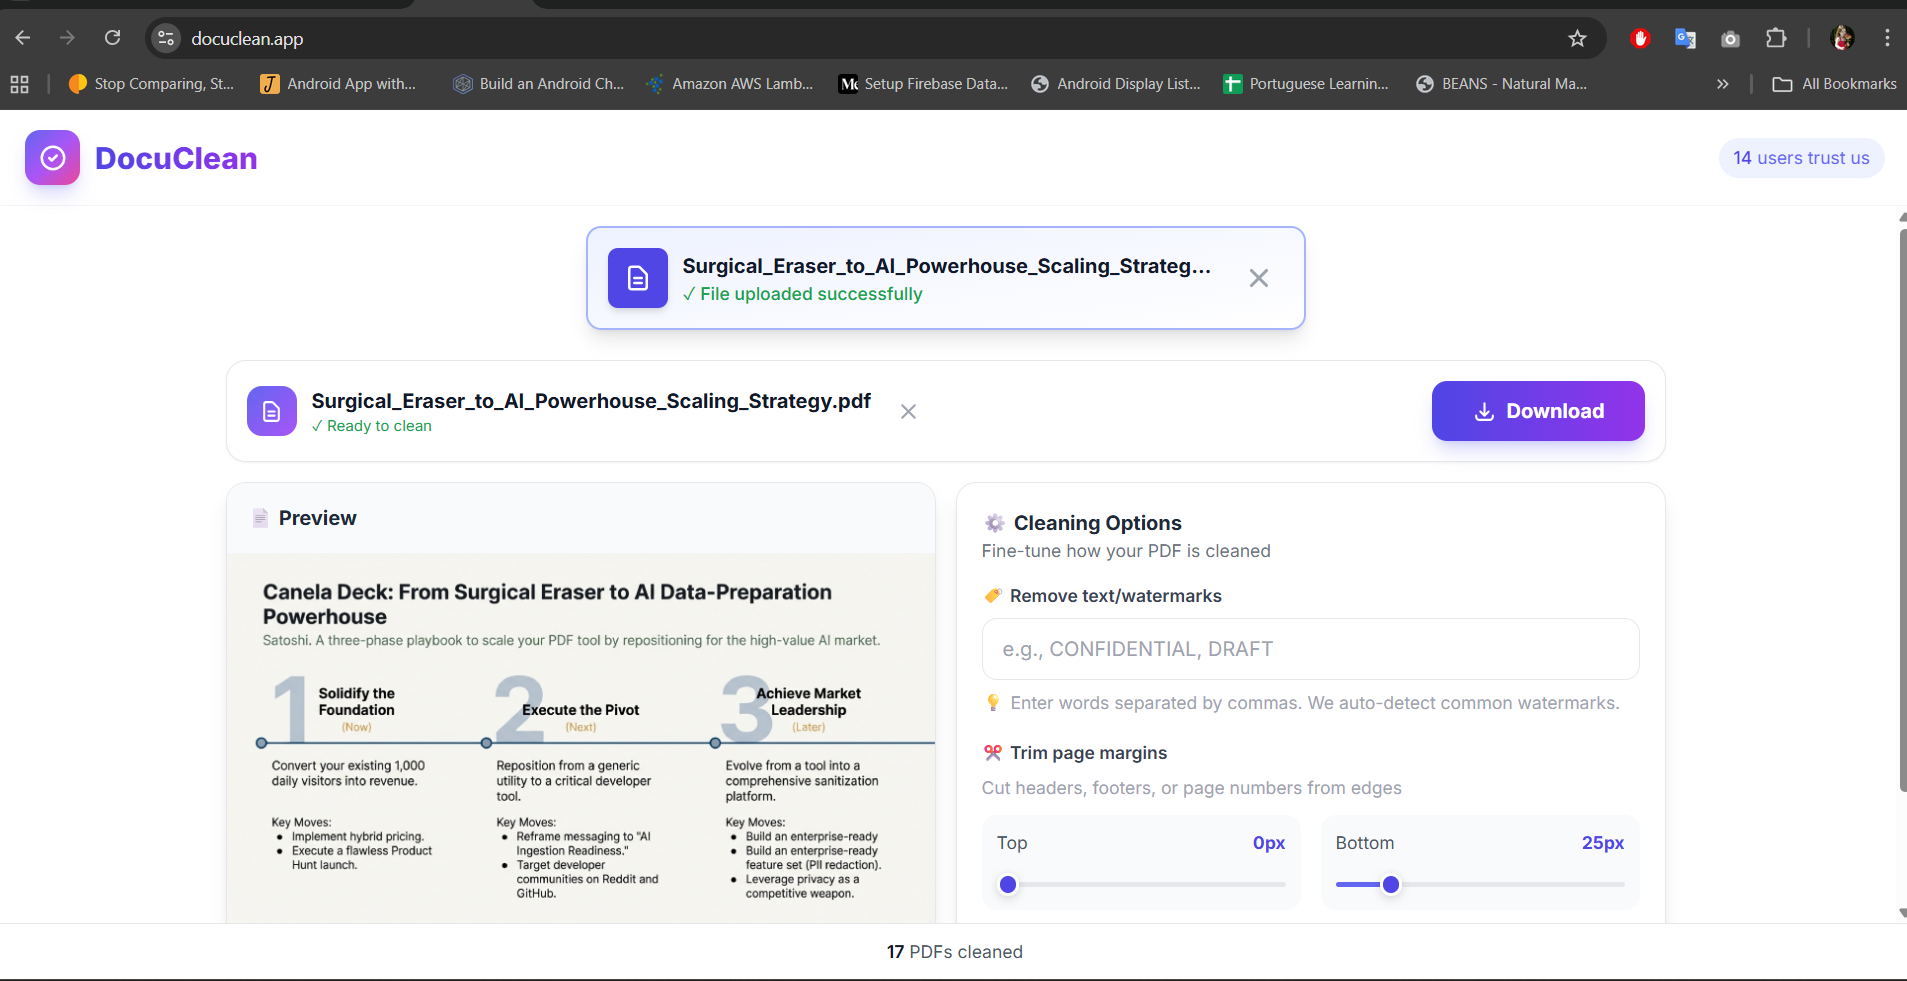The width and height of the screenshot is (1907, 981).
Task: Dismiss the file uploaded successfully banner
Action: click(x=1259, y=278)
